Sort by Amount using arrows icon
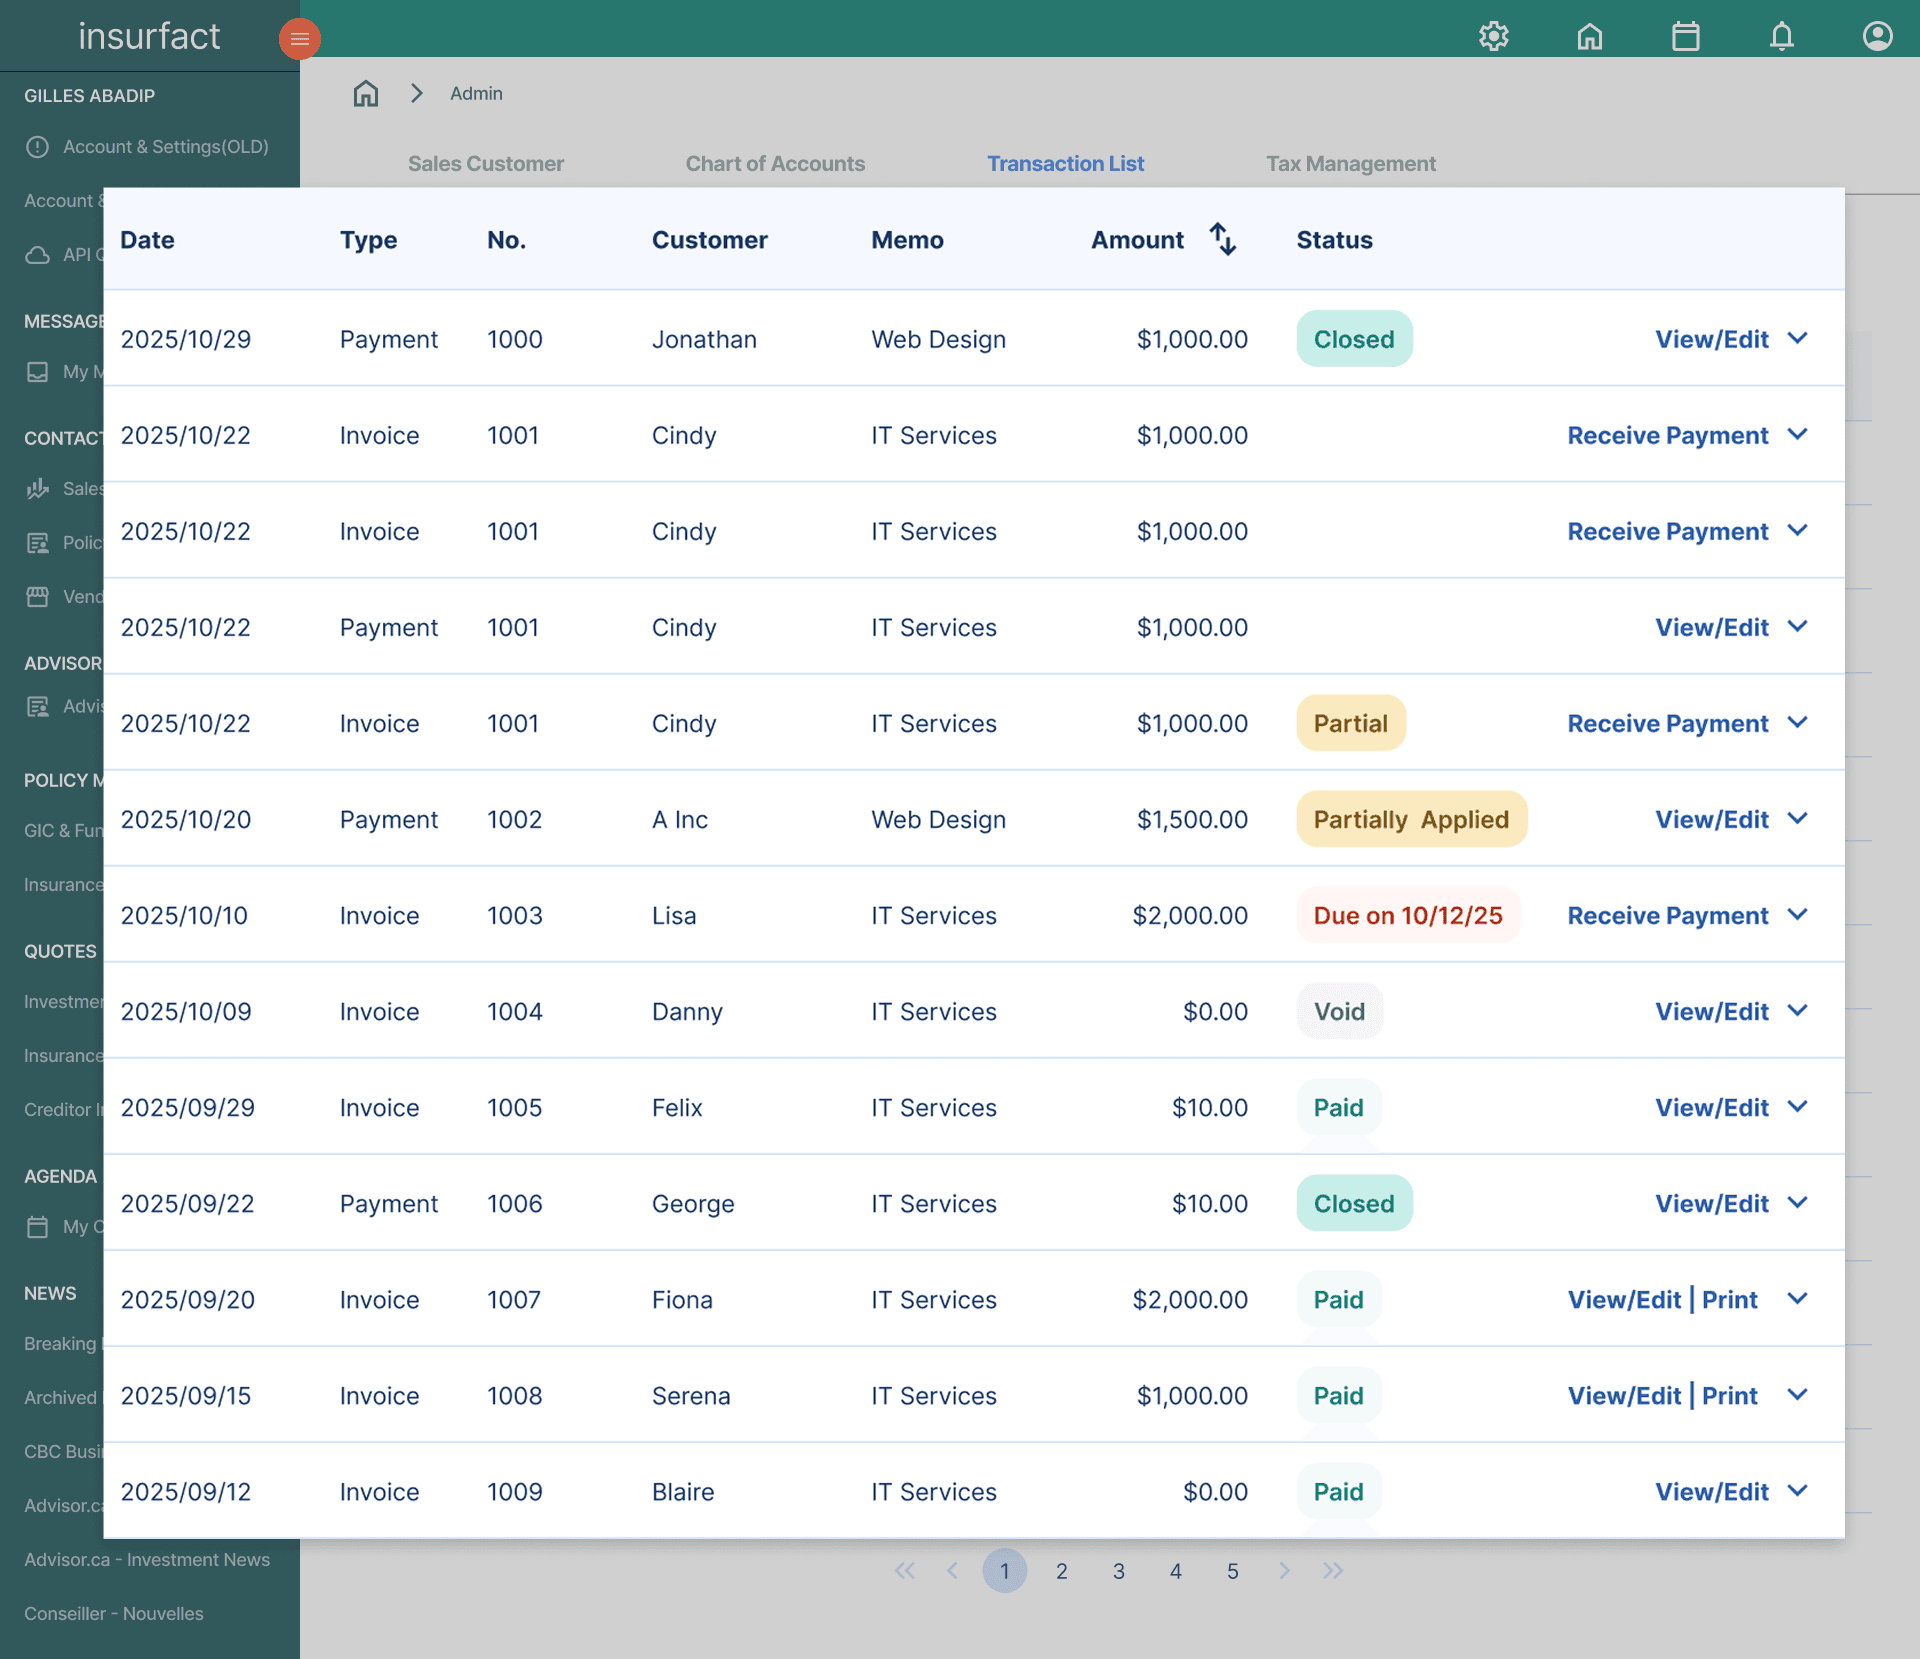This screenshot has width=1920, height=1659. [x=1222, y=239]
